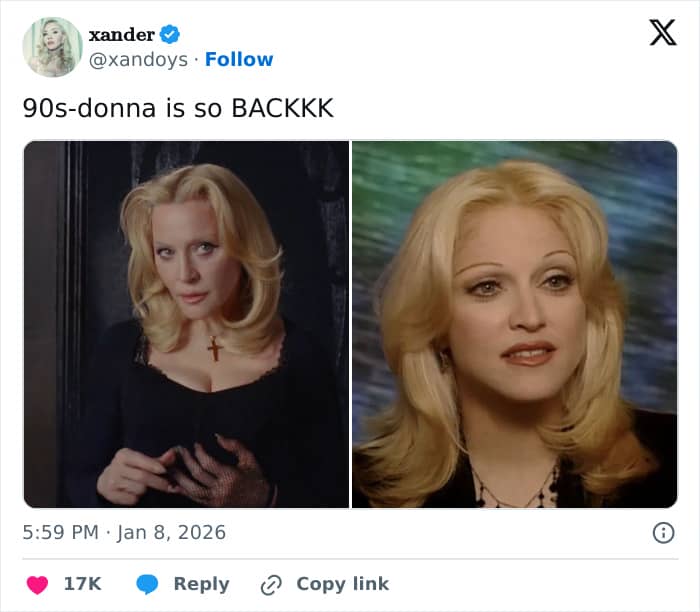This screenshot has height=612, width=700.
Task: Open the tweet info circle icon
Action: (662, 532)
